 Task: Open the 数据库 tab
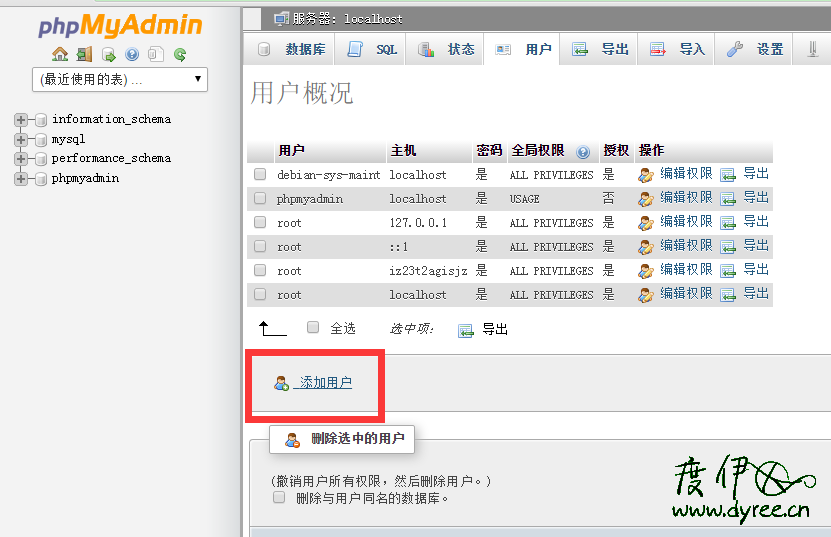point(290,49)
